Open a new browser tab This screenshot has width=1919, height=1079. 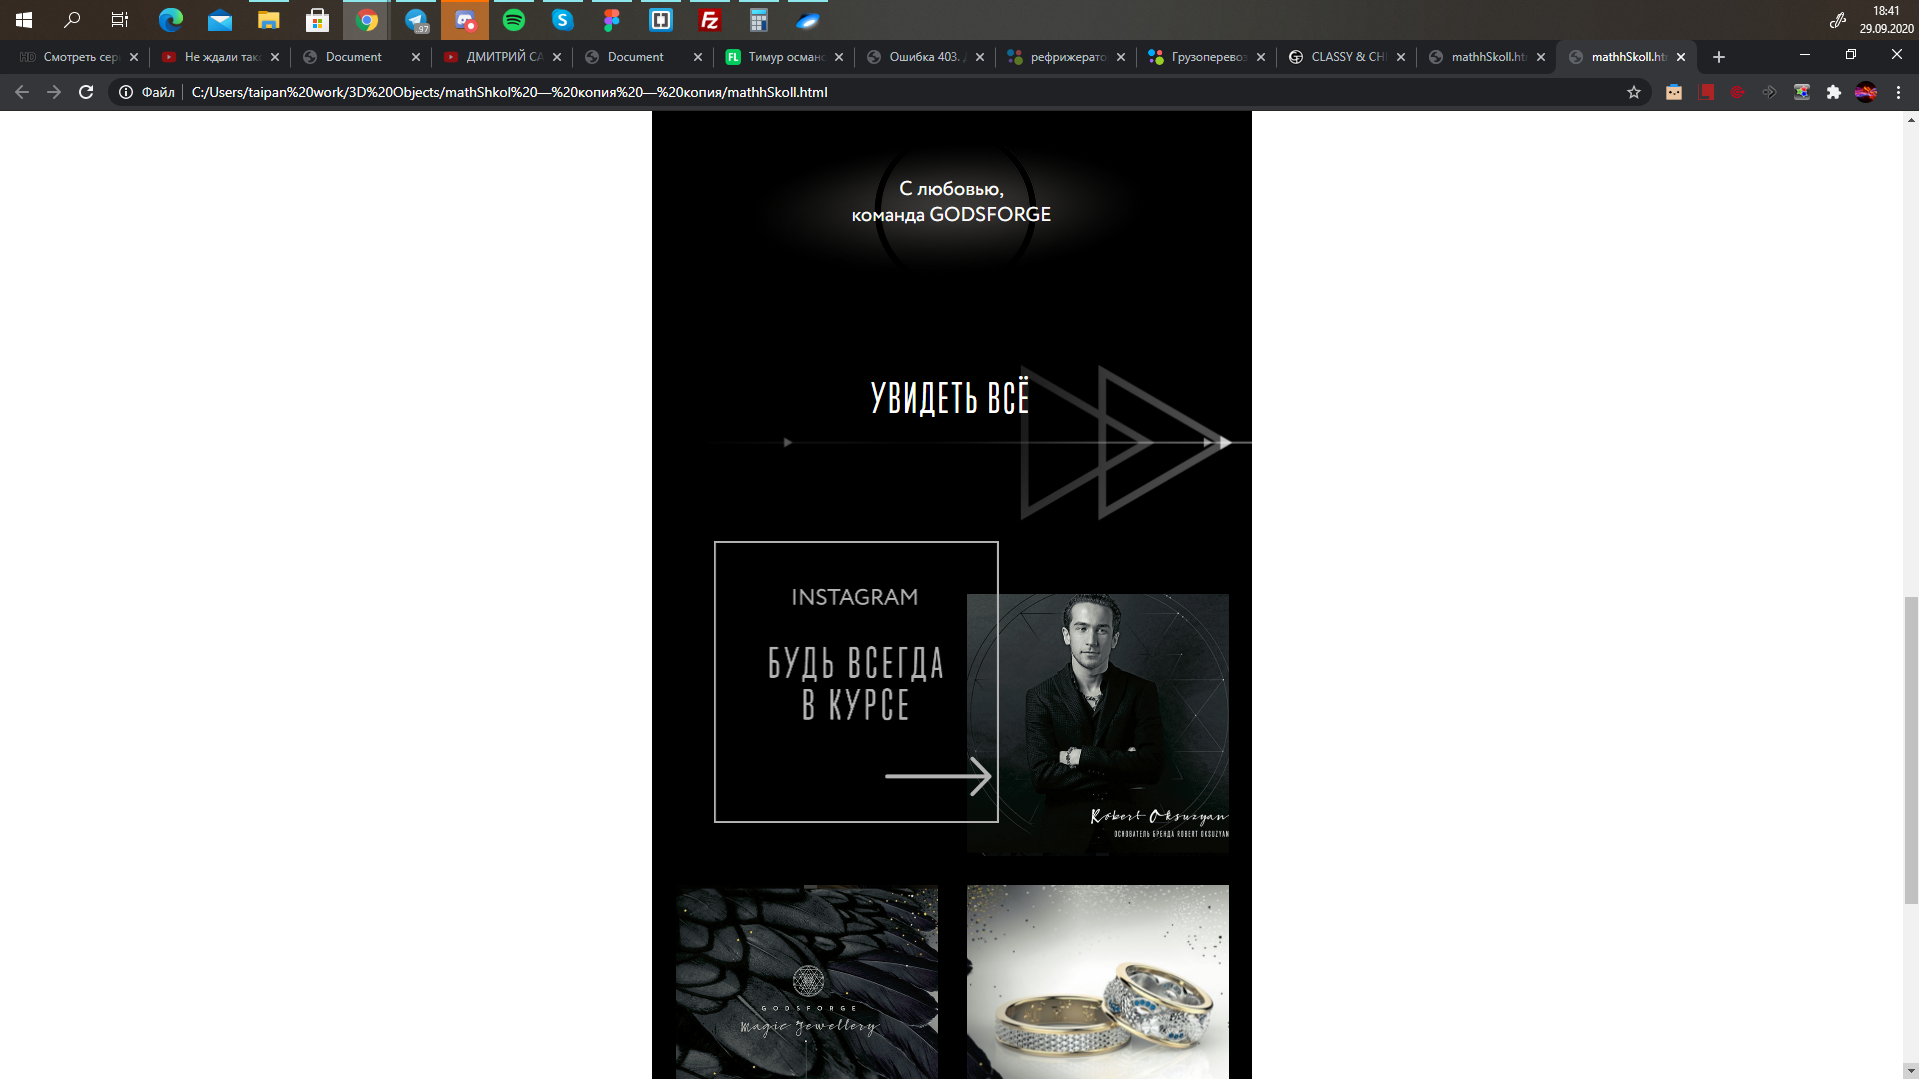[1718, 57]
